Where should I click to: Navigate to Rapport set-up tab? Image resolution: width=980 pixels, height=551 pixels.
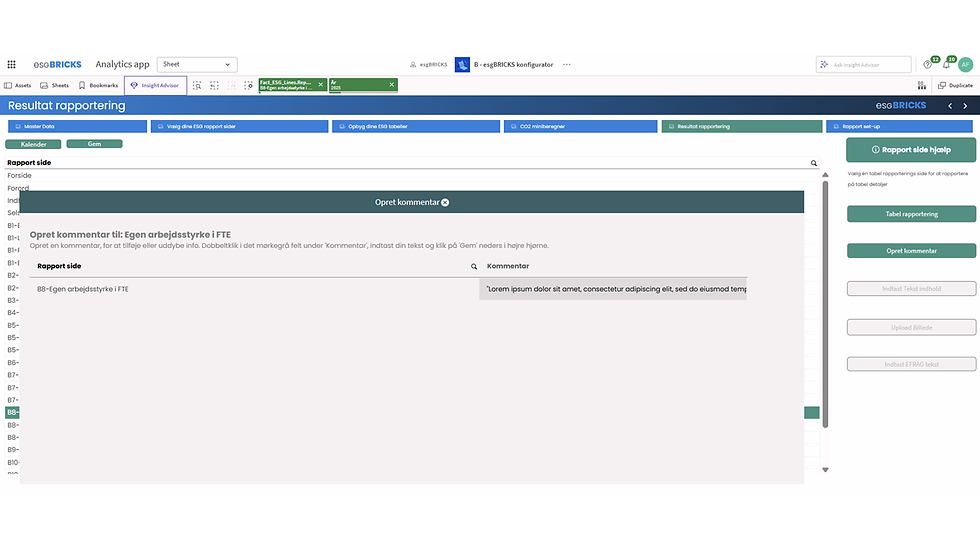[x=899, y=126]
